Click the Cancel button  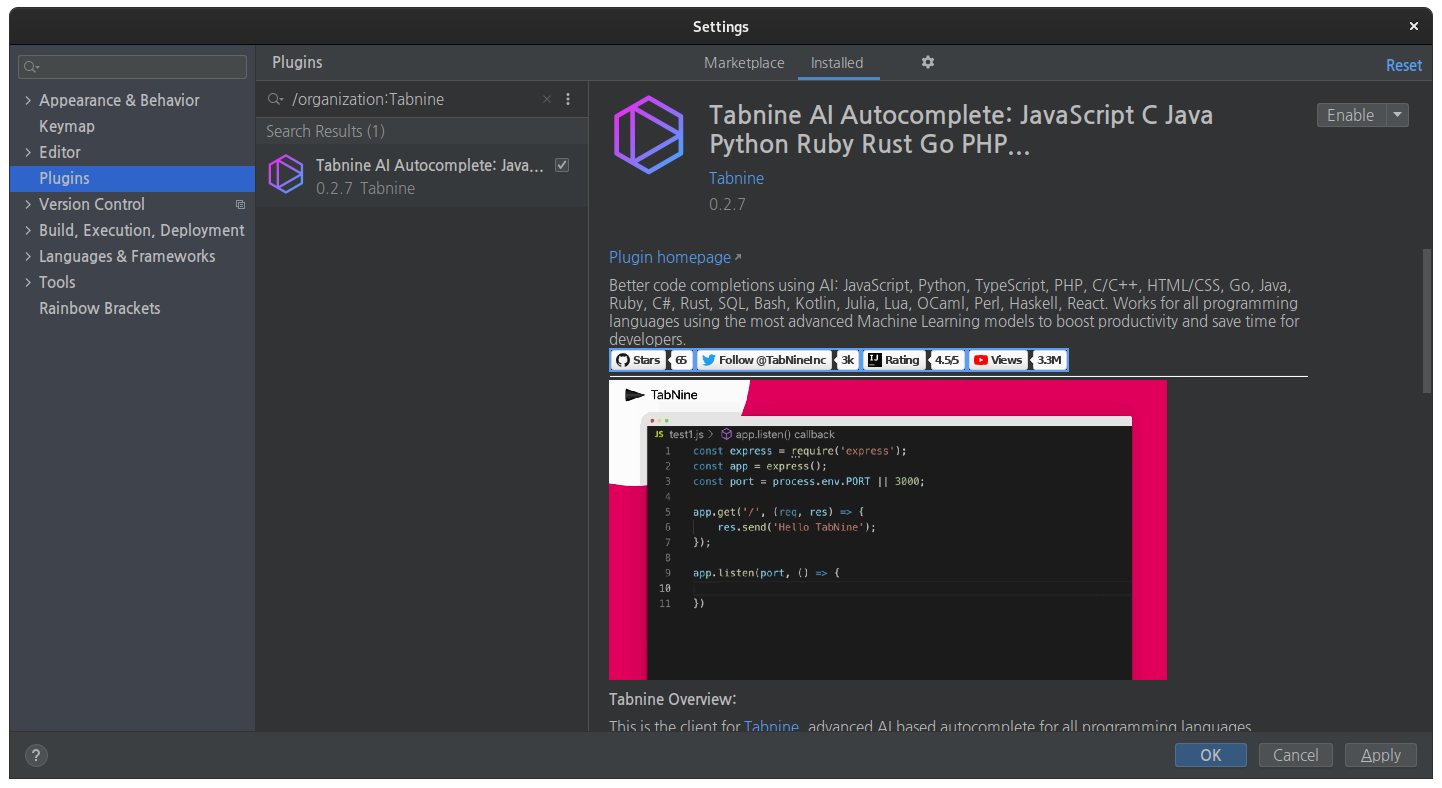(x=1296, y=755)
